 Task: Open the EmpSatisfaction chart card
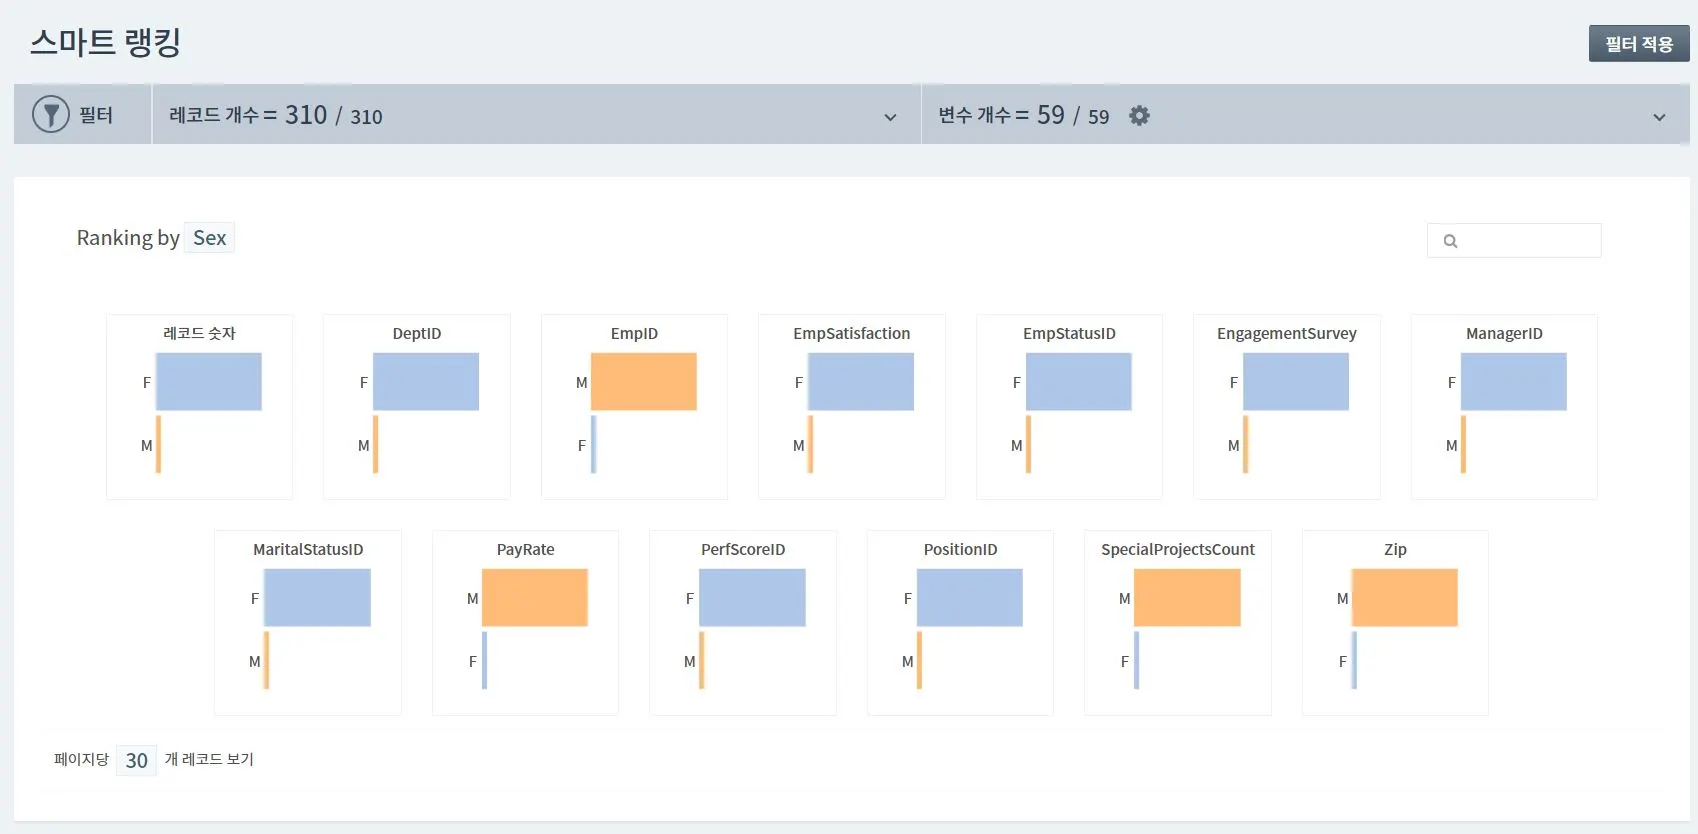852,407
